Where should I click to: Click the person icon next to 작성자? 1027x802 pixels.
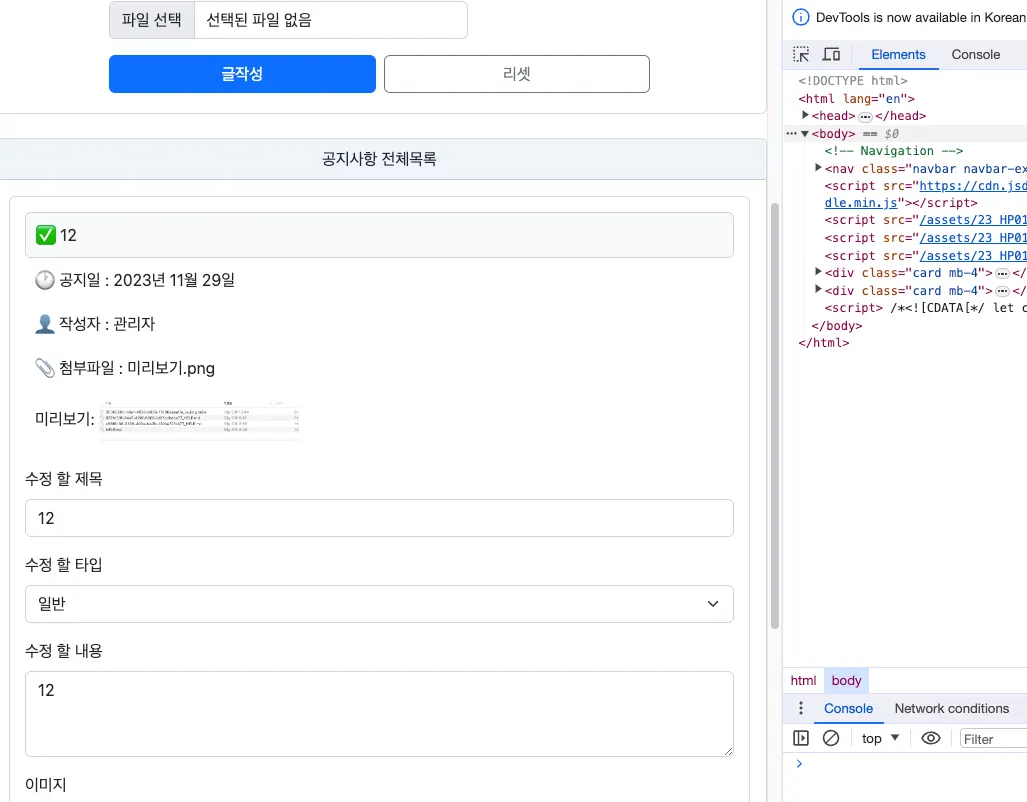point(45,324)
